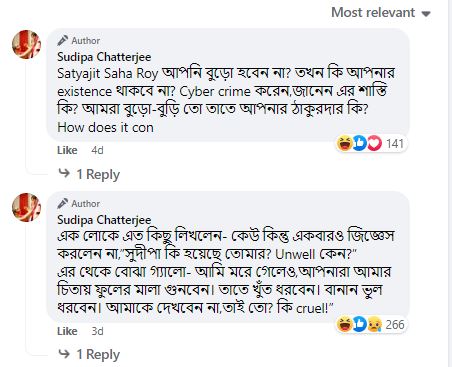The width and height of the screenshot is (452, 367).
Task: Click the first comment's profile picture
Action: tap(27, 44)
